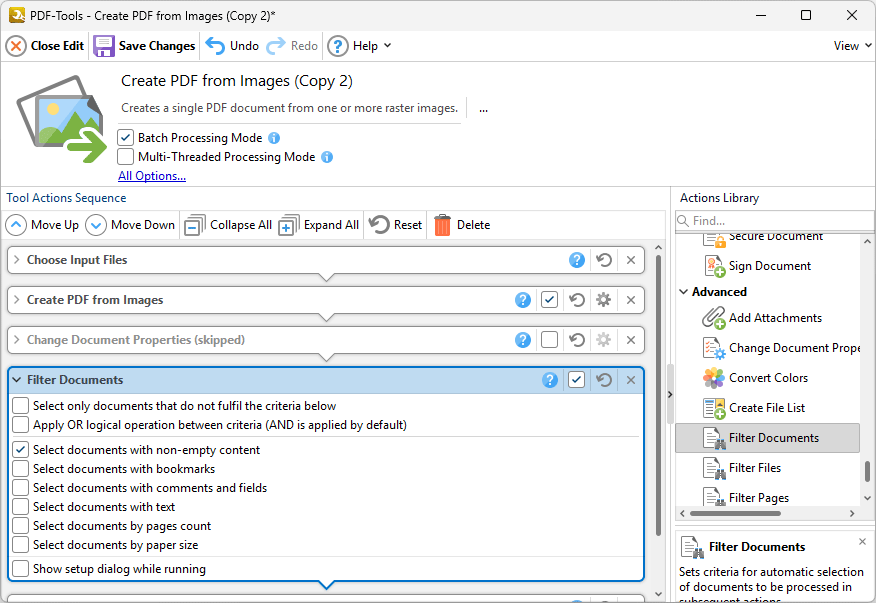Disable the Create PDF from Images step

tap(549, 300)
